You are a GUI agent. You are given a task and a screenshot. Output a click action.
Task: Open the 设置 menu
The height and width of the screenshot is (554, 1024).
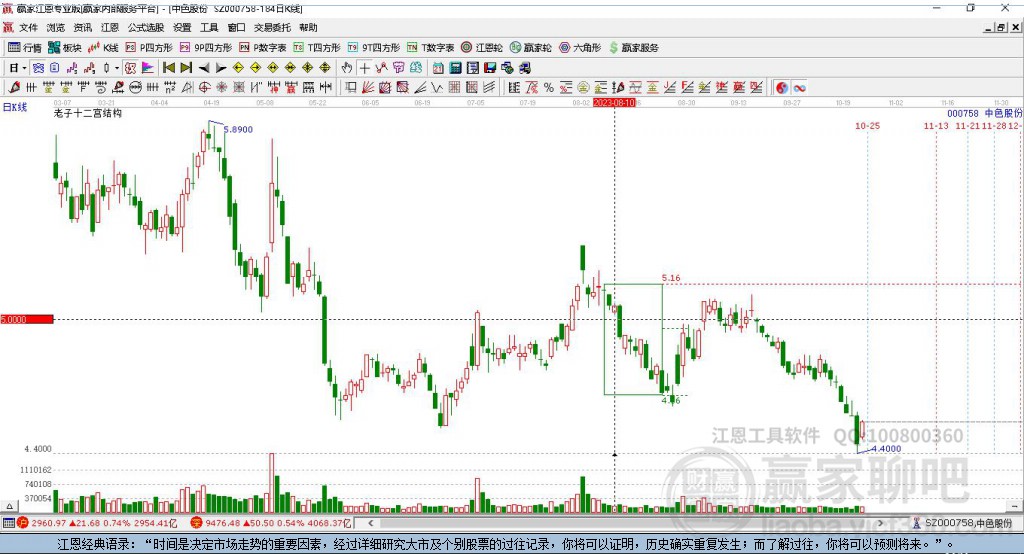pos(182,27)
